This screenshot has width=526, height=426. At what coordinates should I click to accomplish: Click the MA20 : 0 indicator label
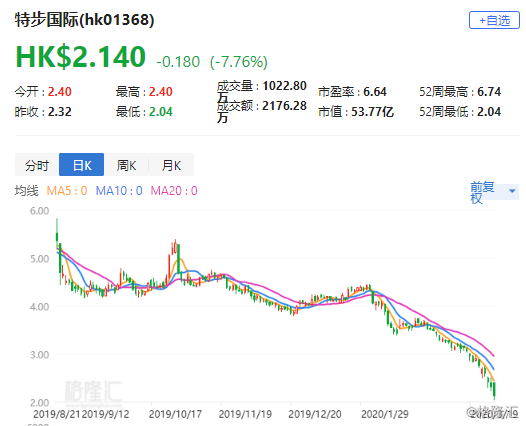(174, 191)
